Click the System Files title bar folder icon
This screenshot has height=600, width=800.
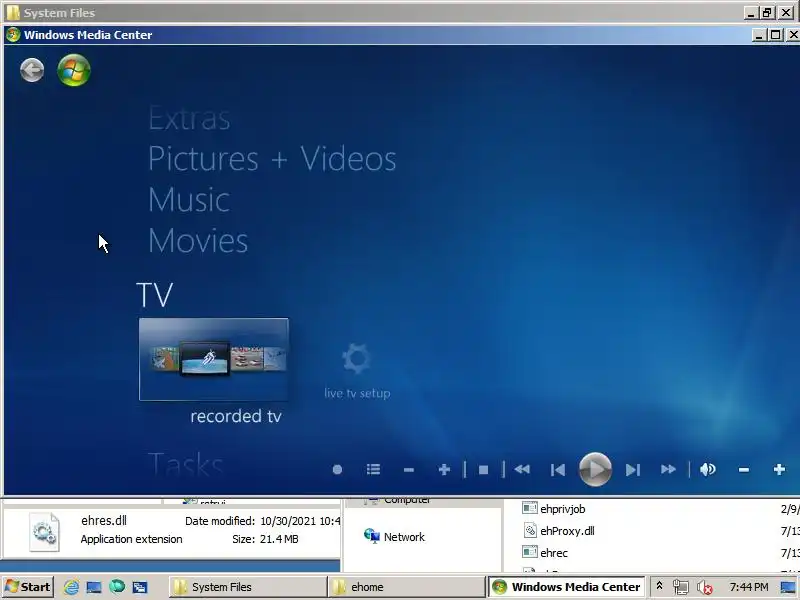pos(13,12)
